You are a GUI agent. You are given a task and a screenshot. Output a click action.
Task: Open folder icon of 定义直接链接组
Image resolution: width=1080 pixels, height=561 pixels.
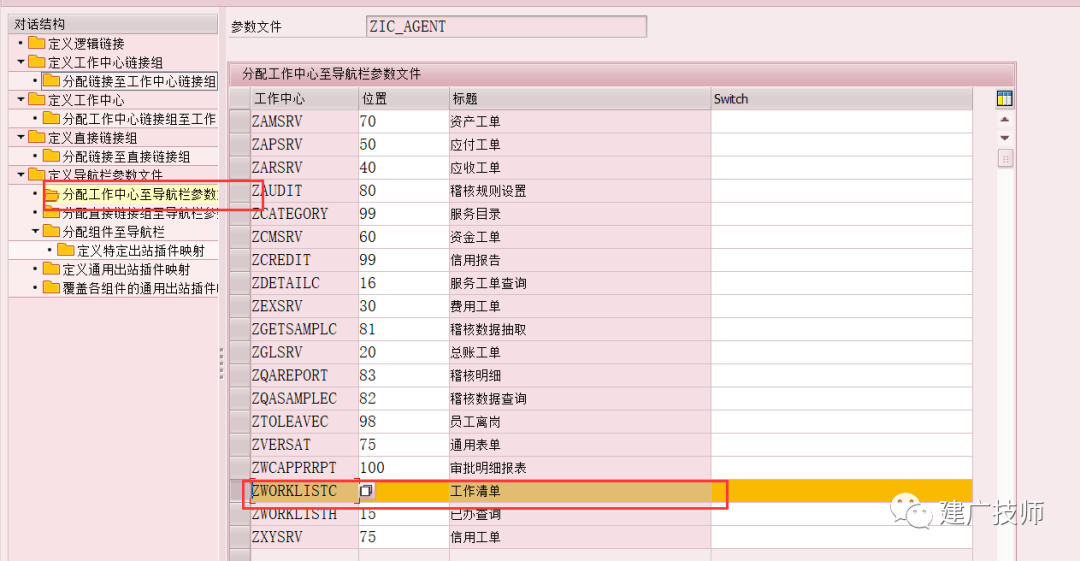[x=37, y=137]
